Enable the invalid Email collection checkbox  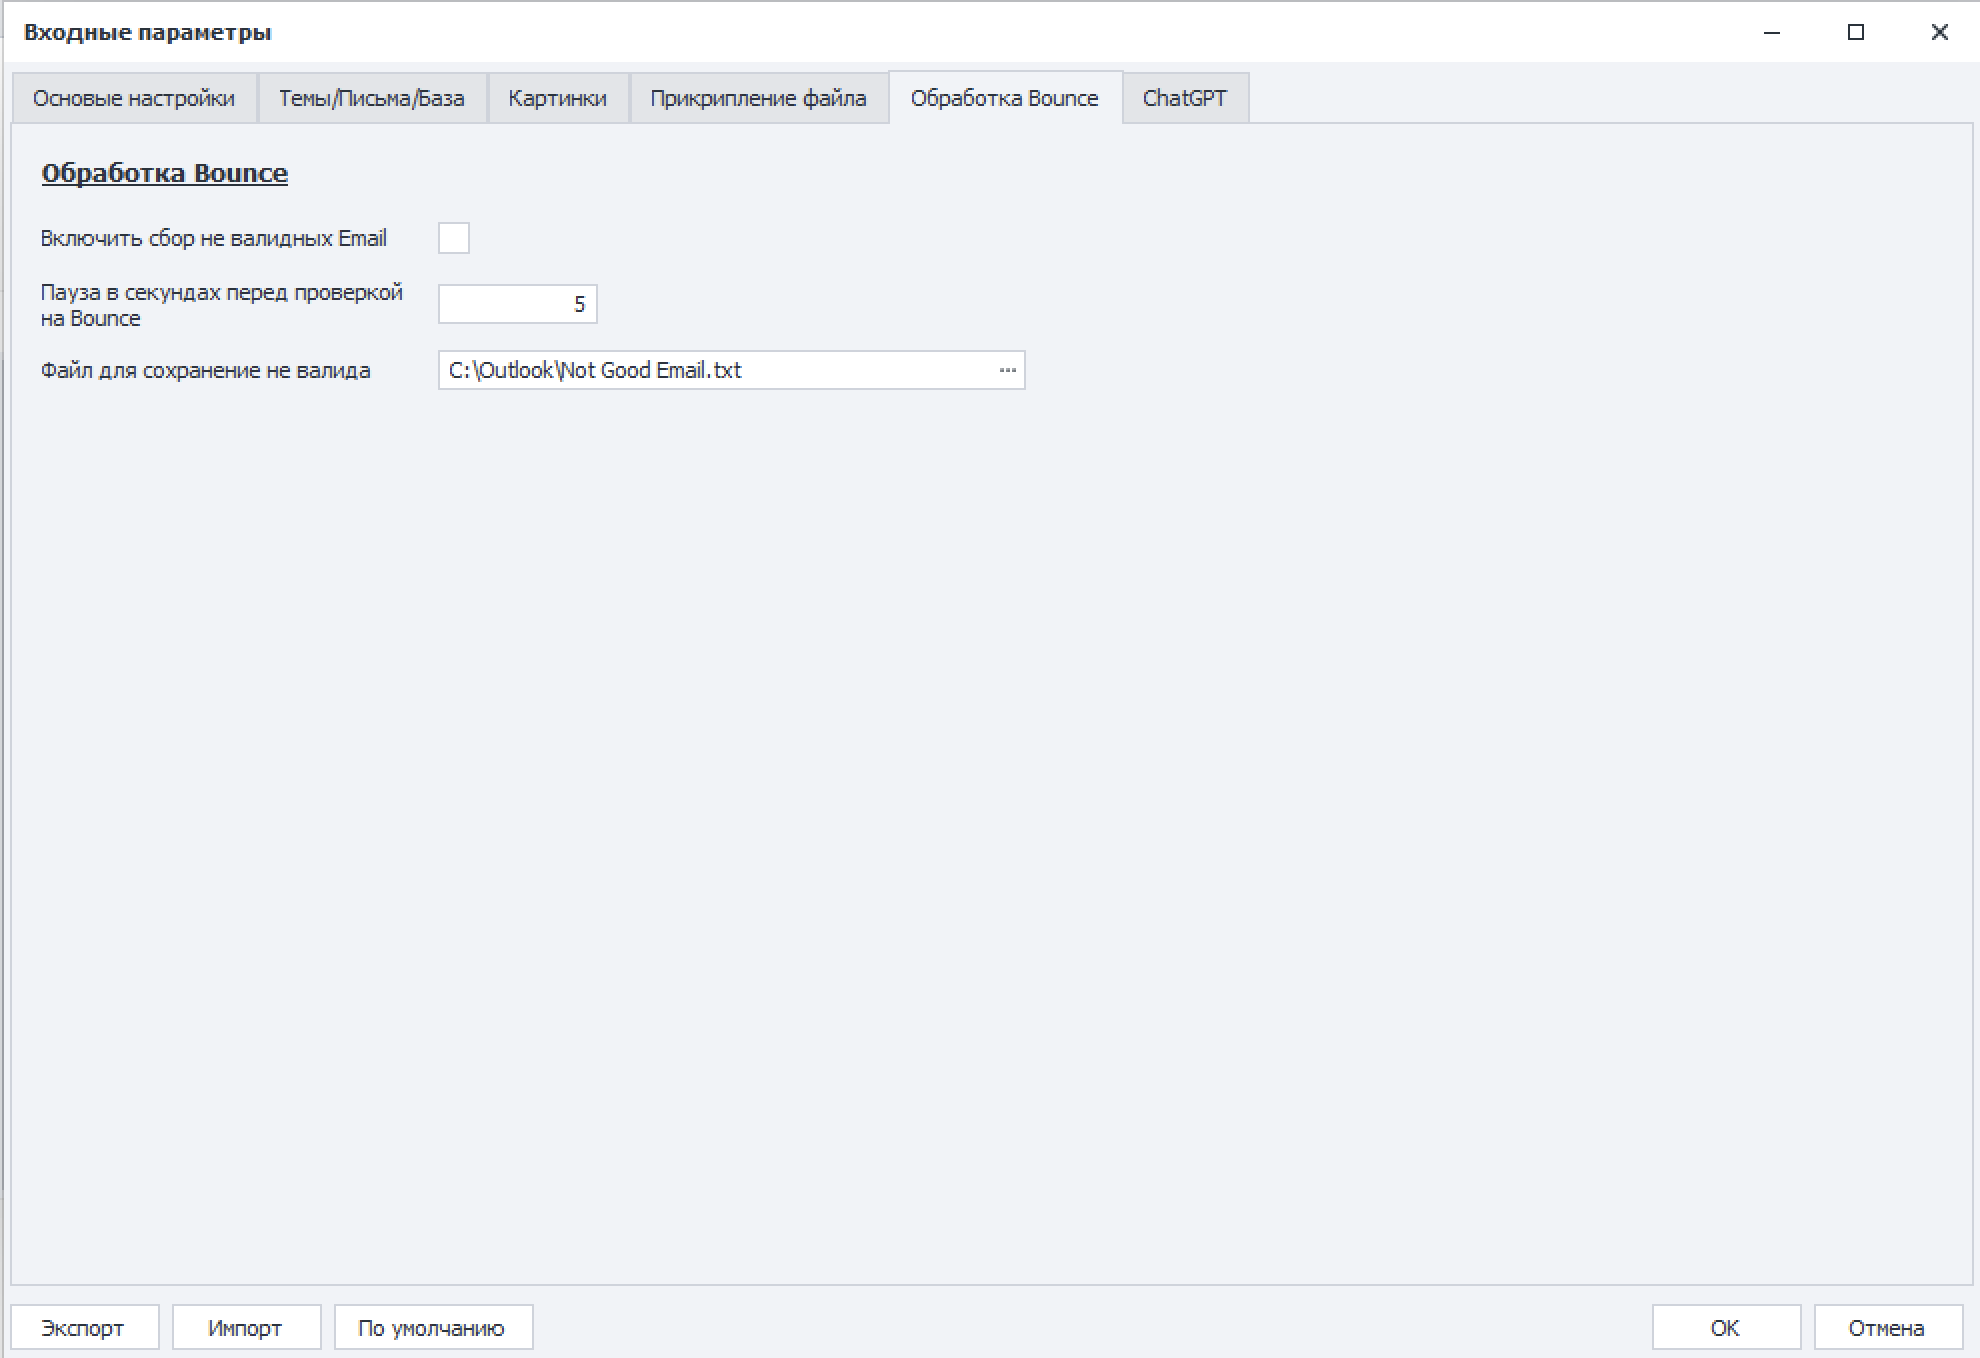454,238
